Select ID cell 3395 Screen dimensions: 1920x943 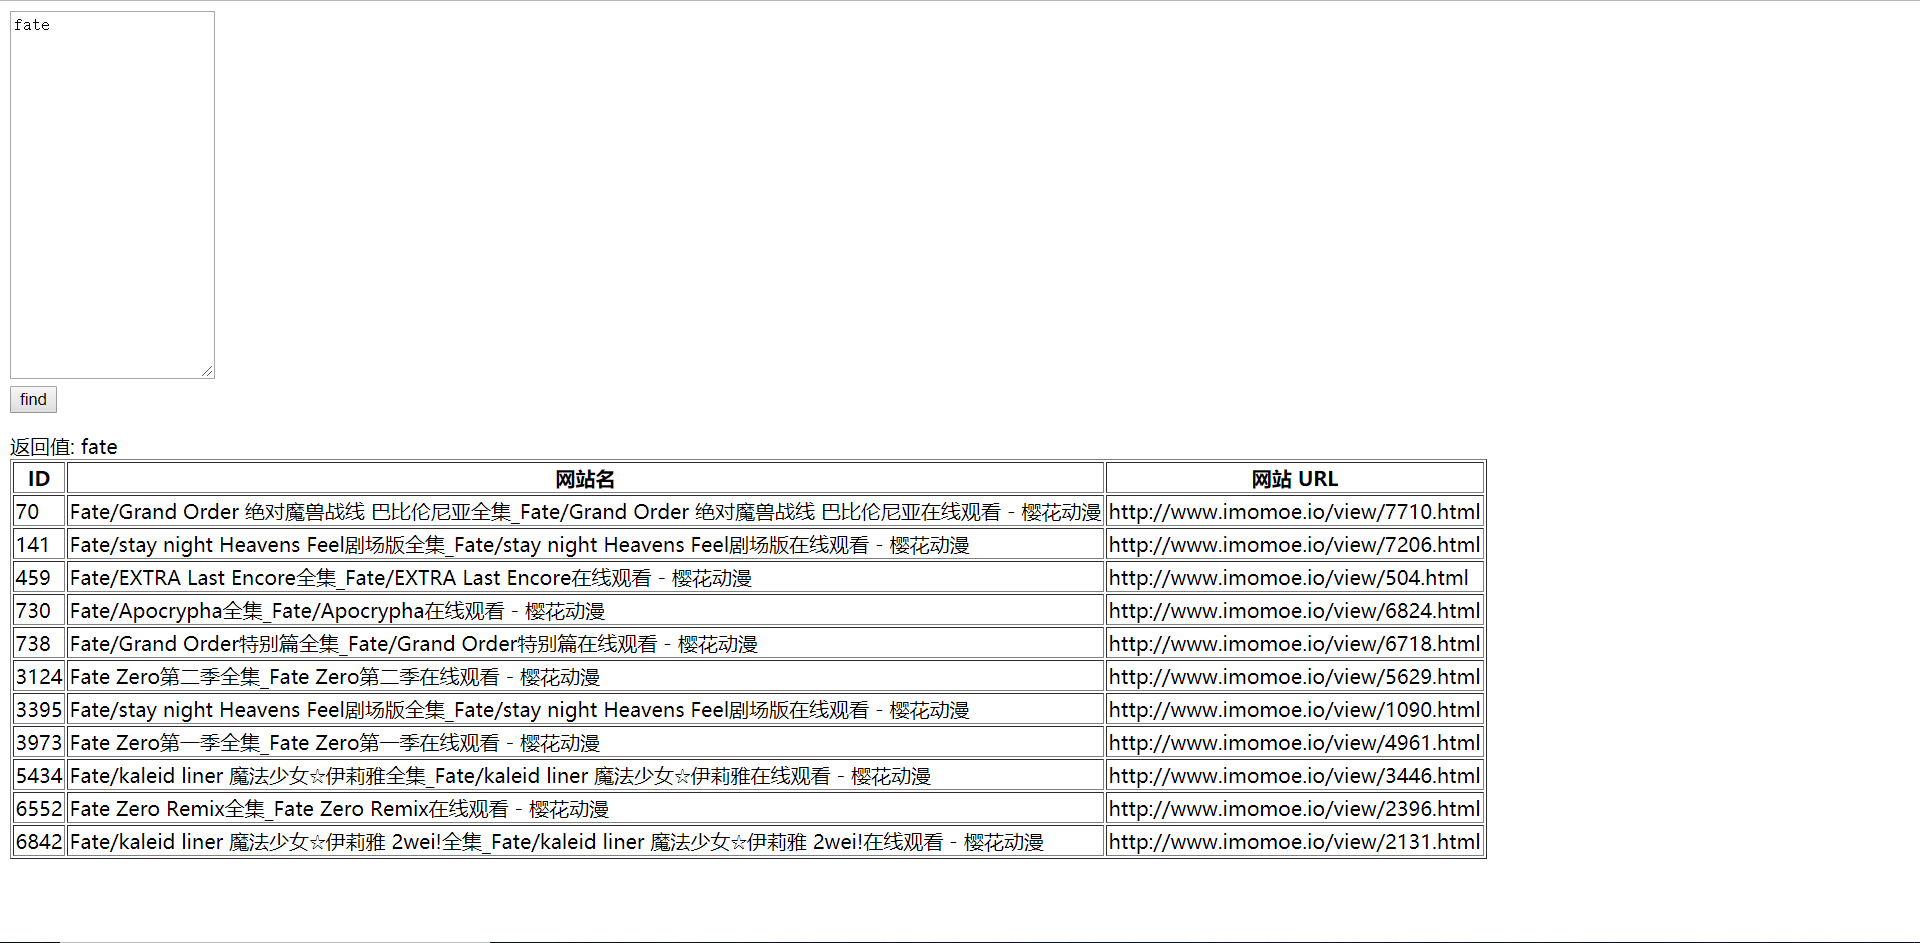click(x=39, y=710)
